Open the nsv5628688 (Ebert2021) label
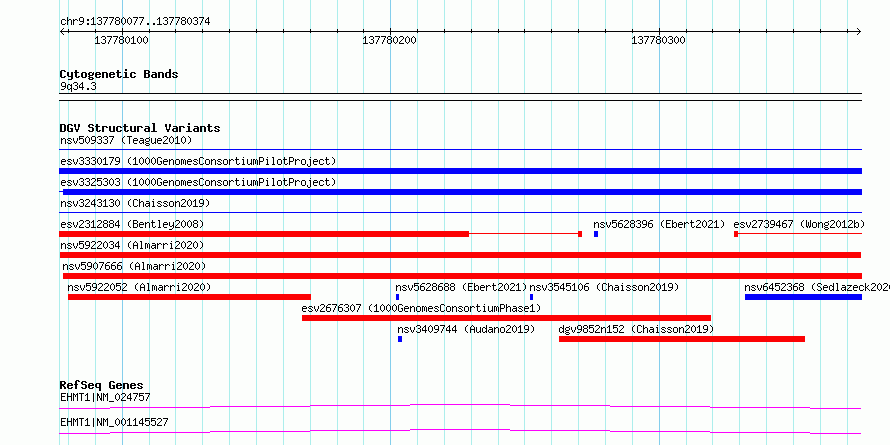890x445 pixels. tap(461, 287)
